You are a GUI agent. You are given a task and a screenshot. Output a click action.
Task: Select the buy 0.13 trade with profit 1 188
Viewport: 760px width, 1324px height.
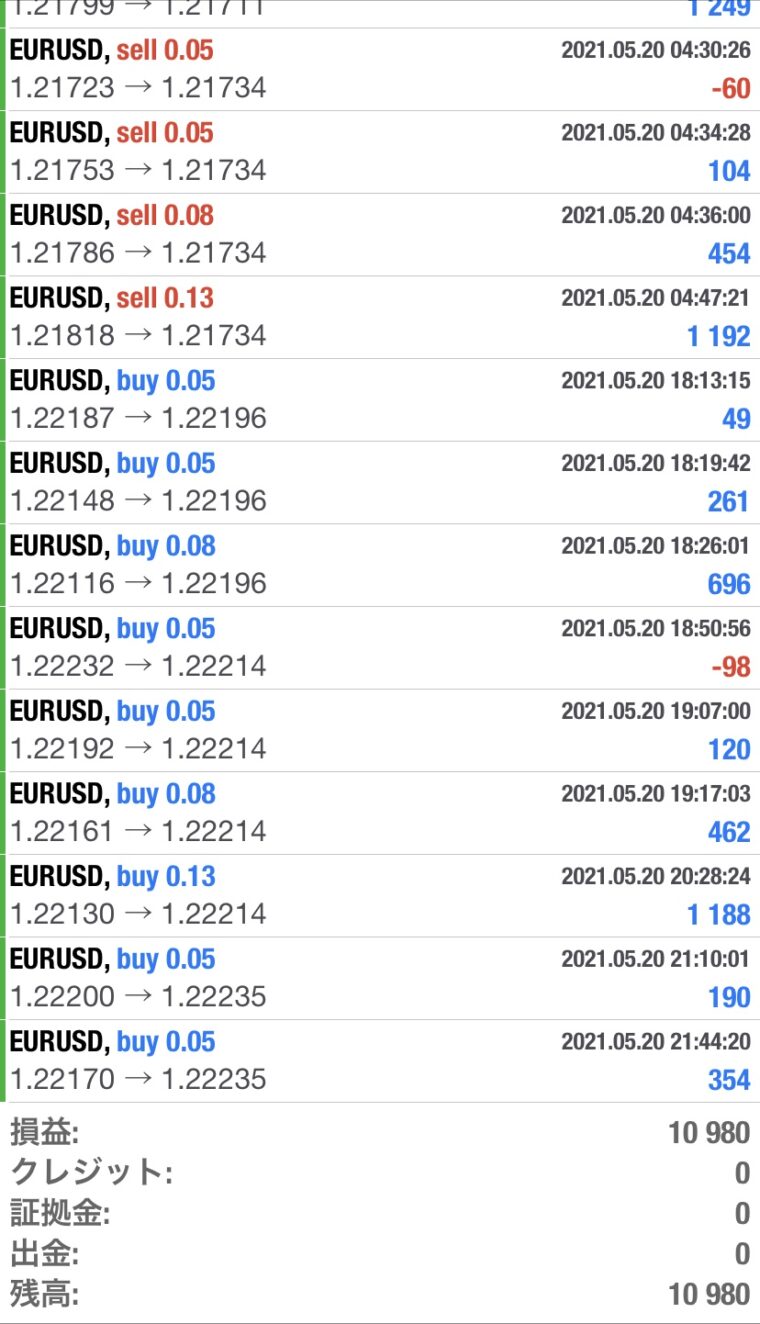(380, 896)
